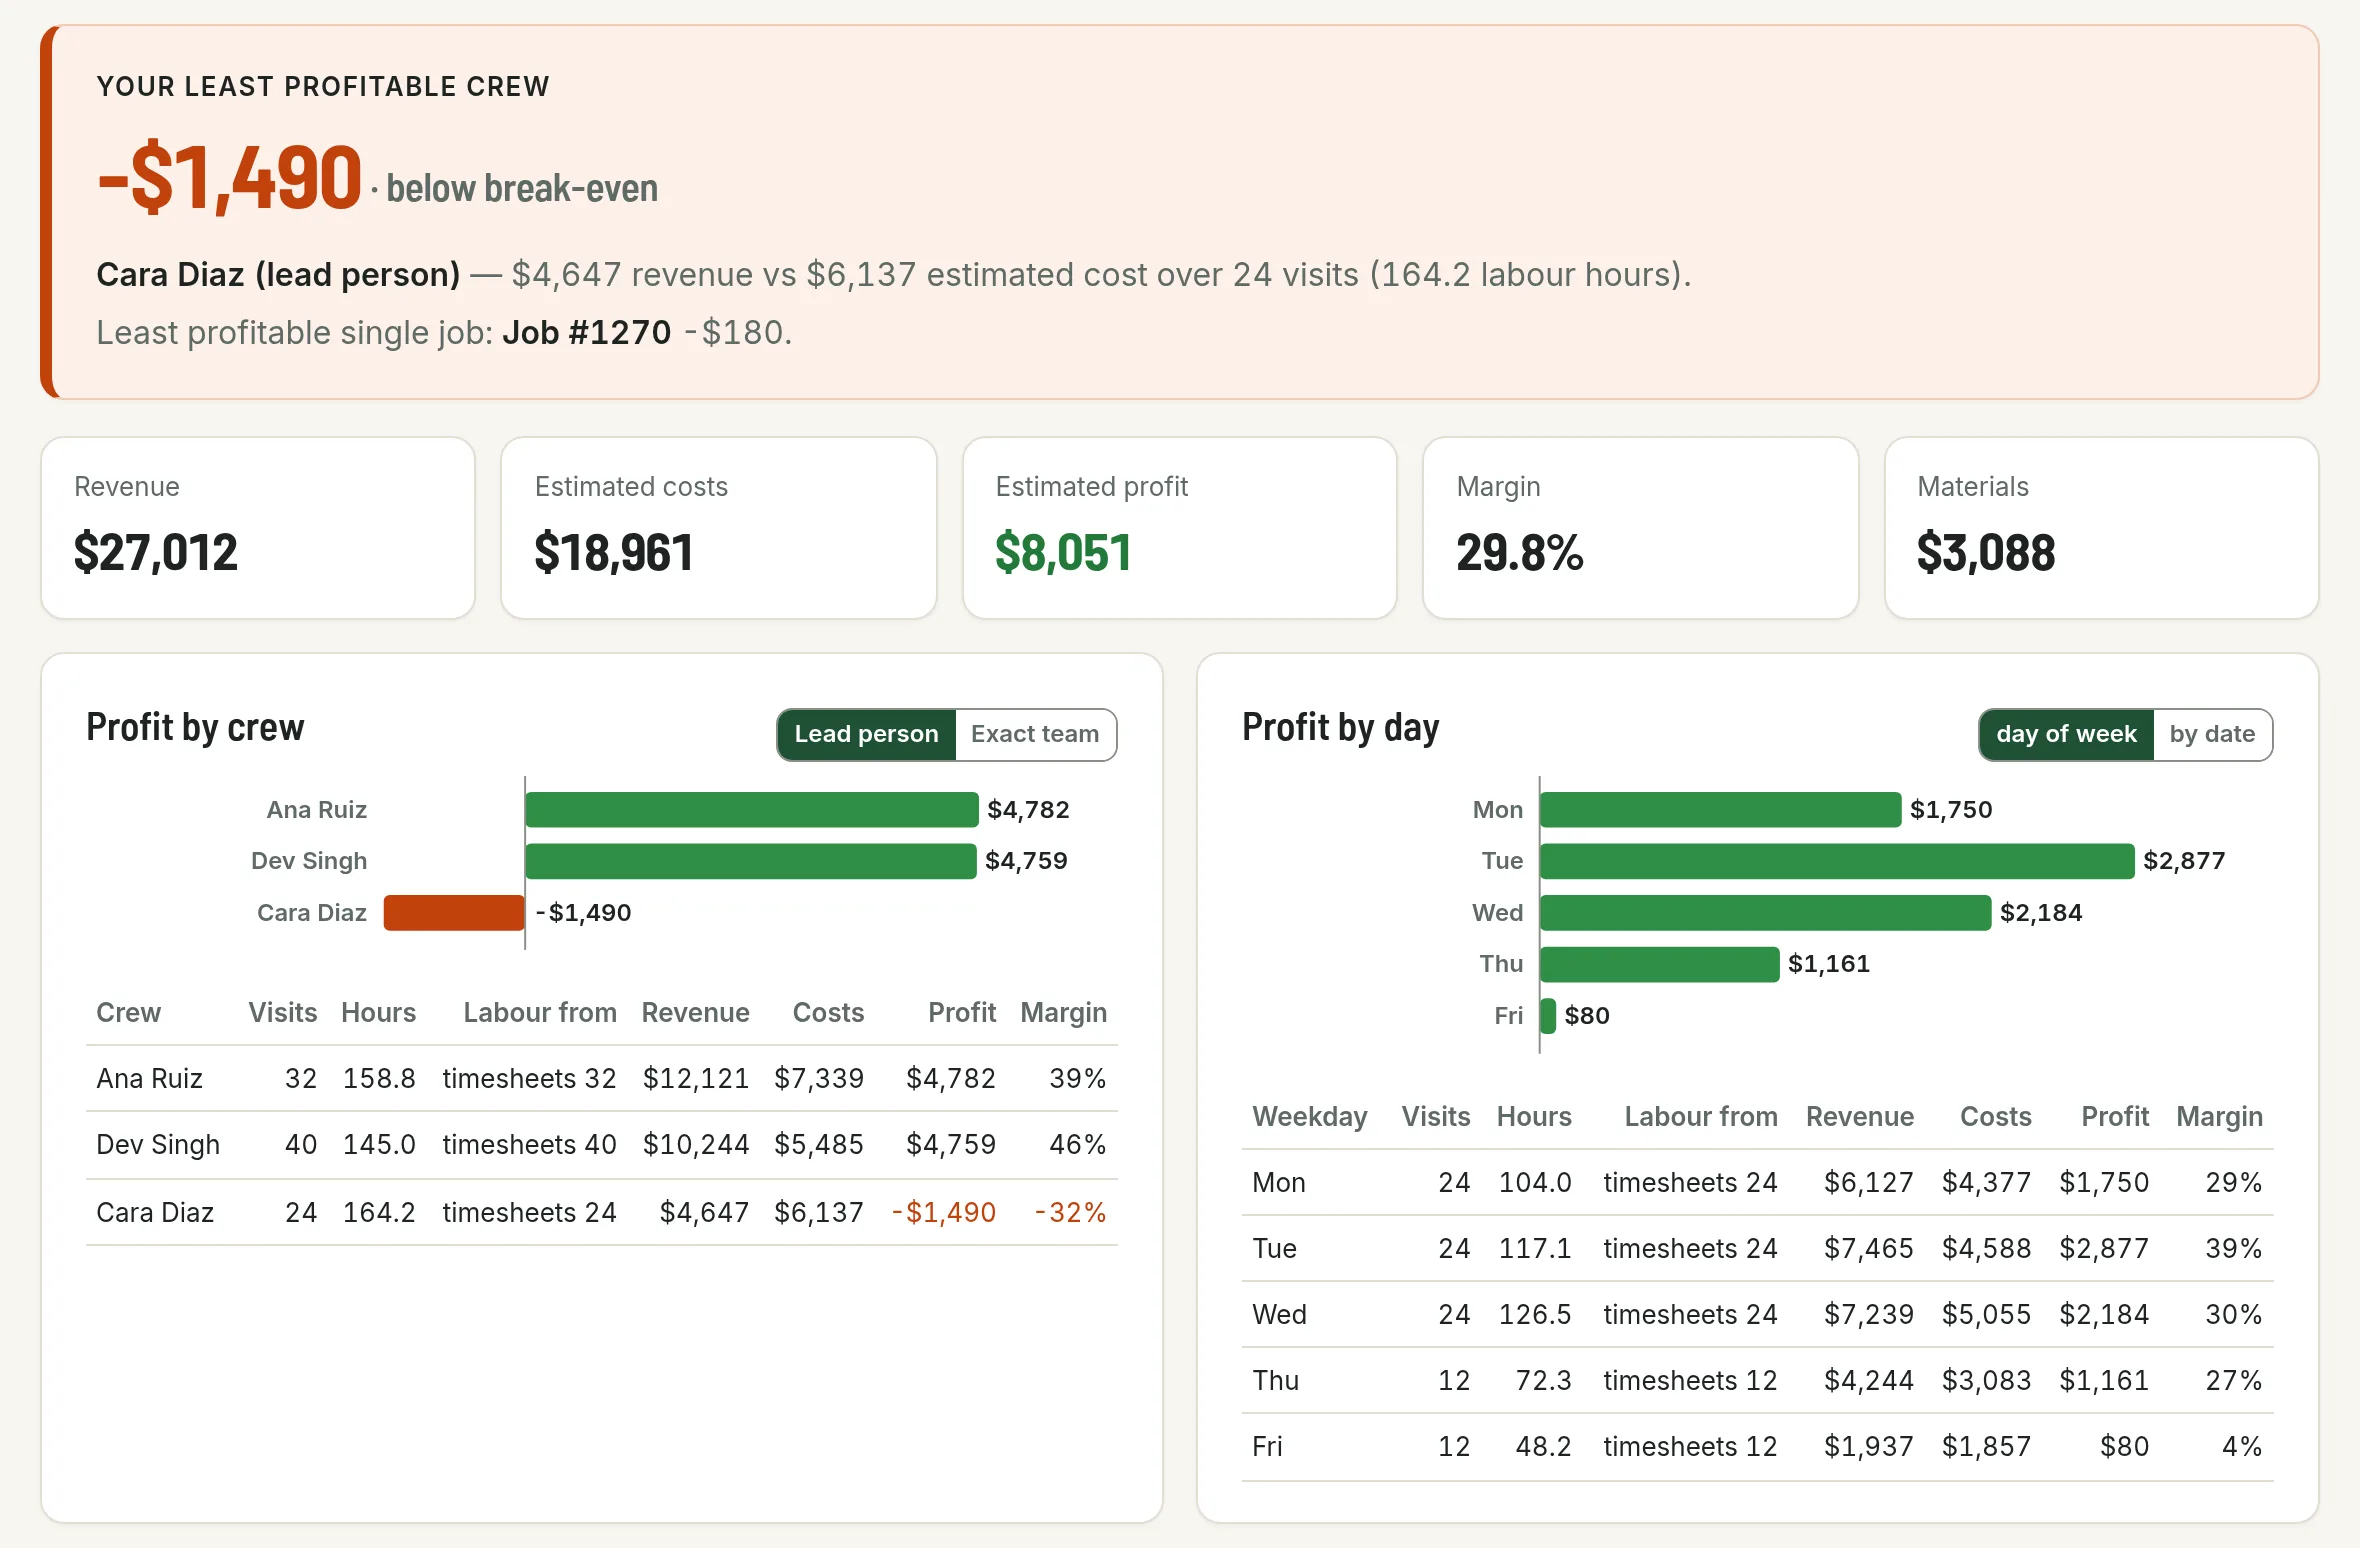The image size is (2360, 1548).
Task: Click Cara Diaz's red loss bar
Action: click(454, 913)
